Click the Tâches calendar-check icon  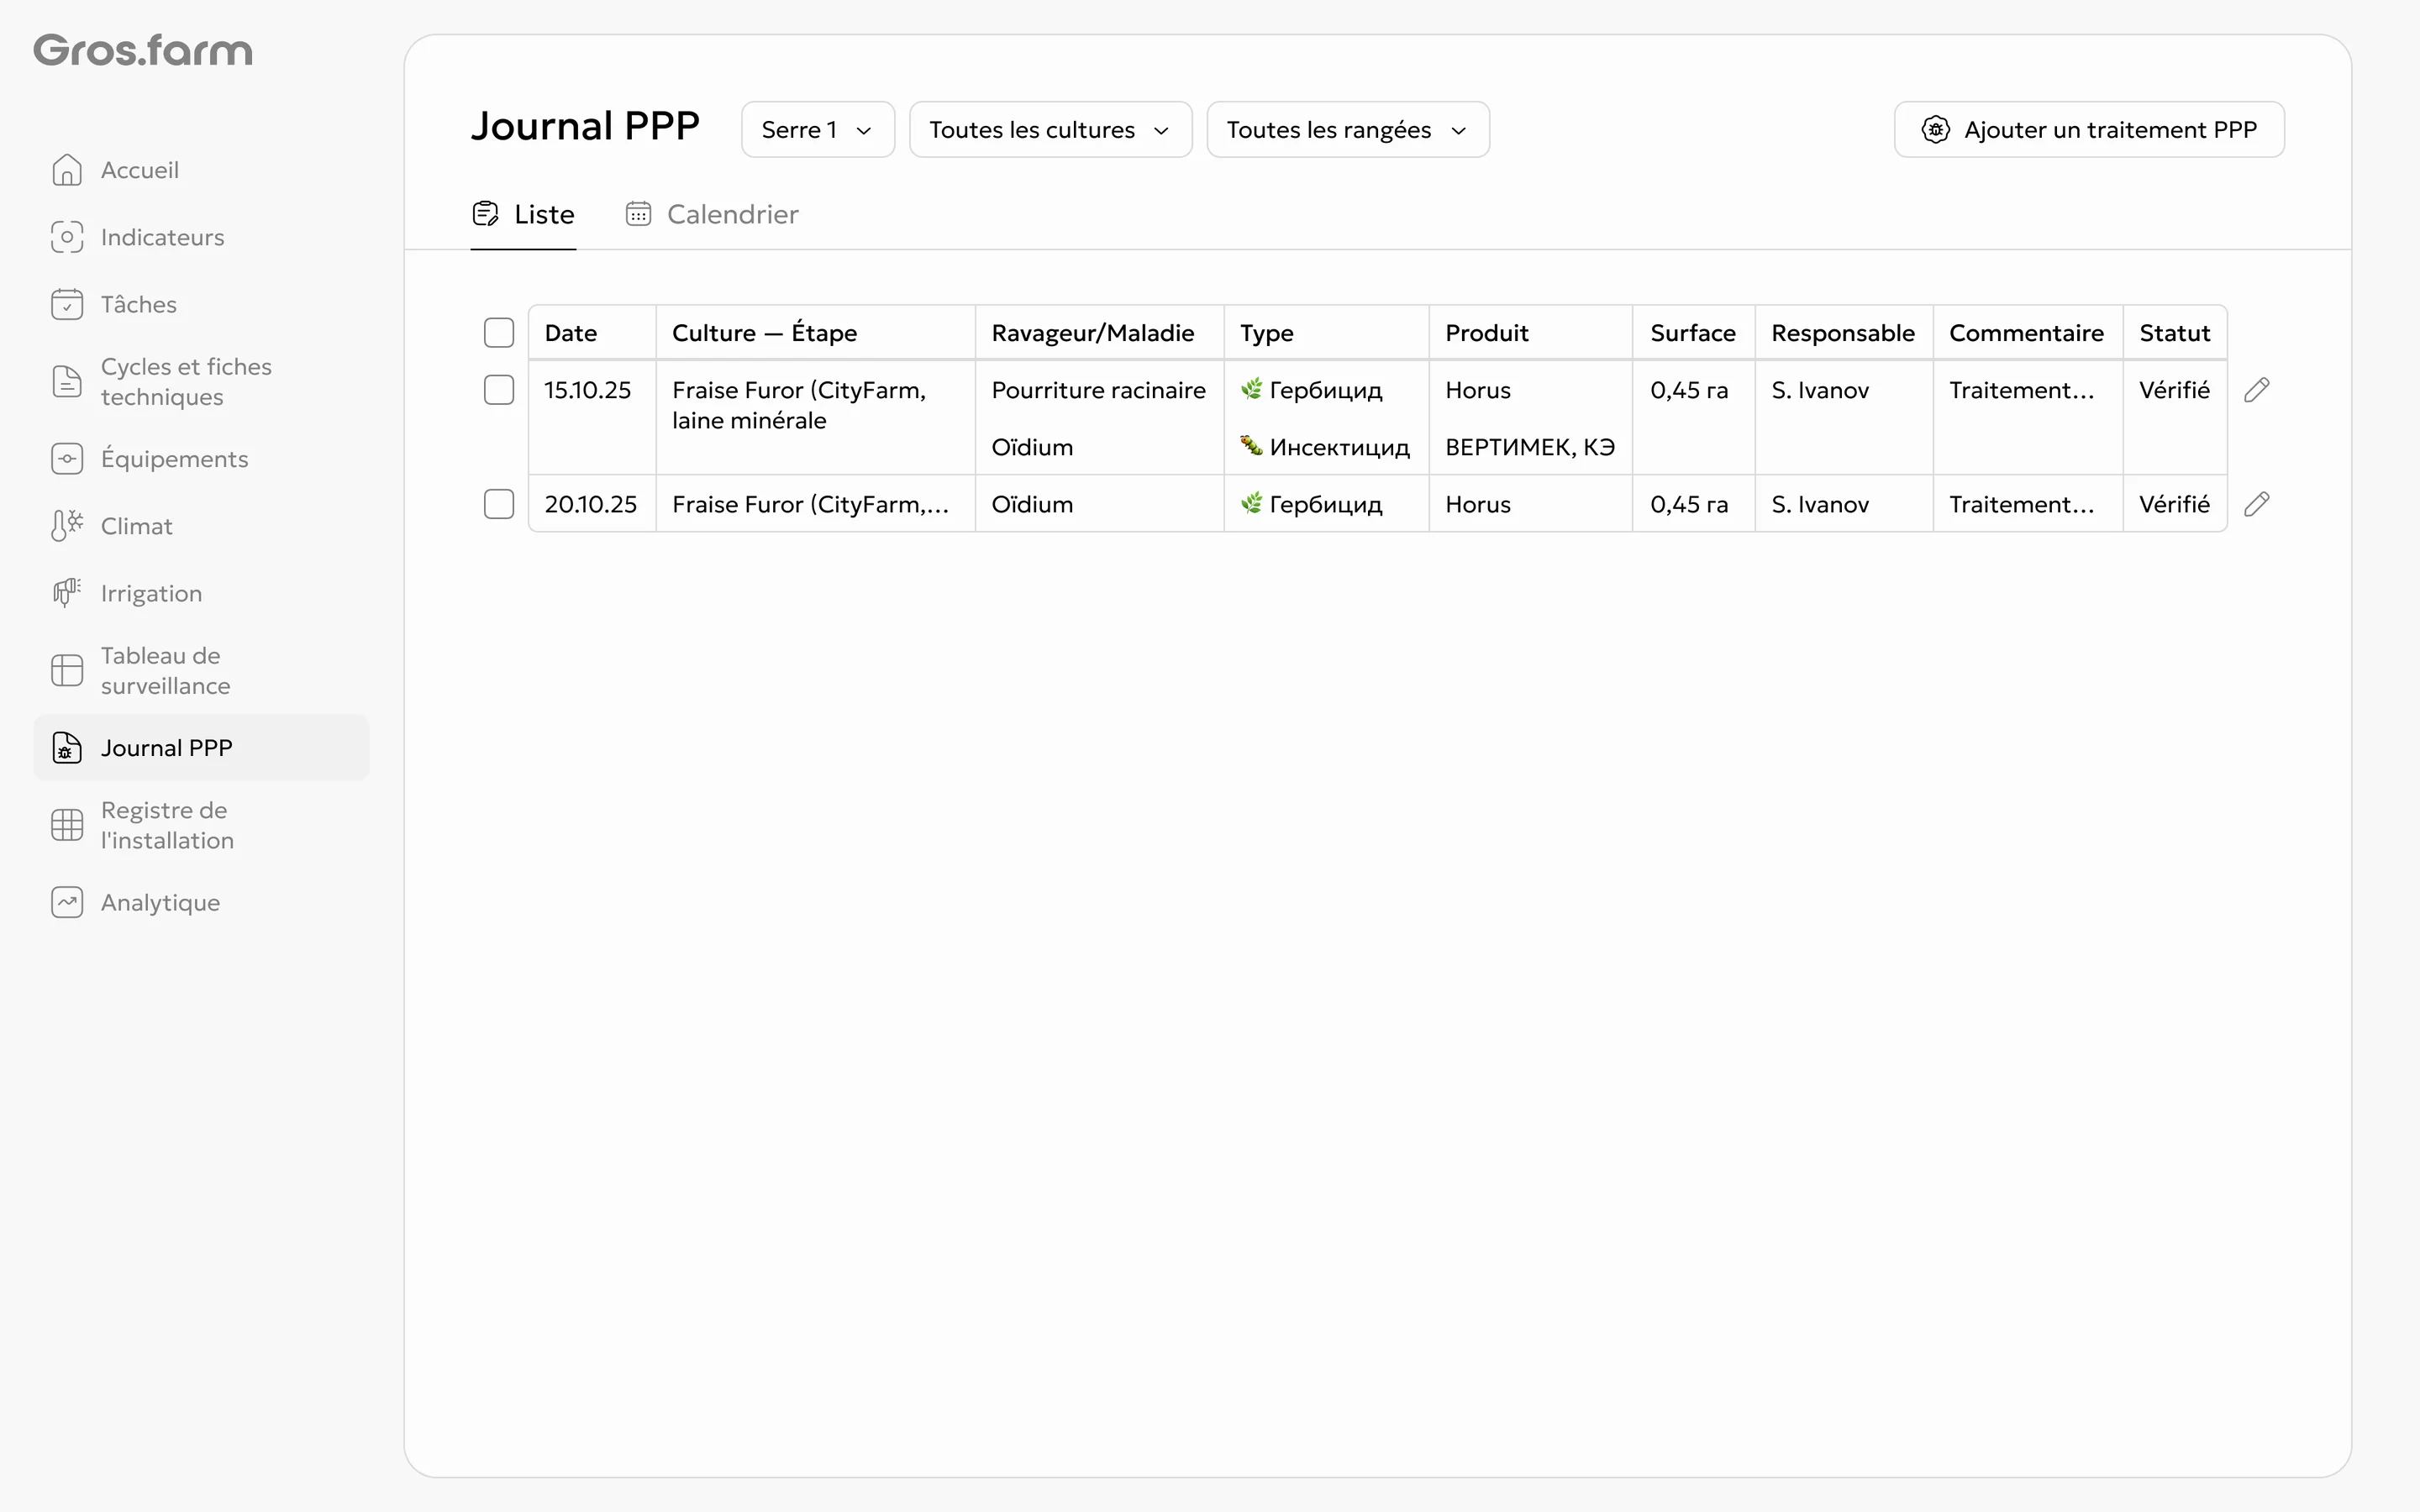pyautogui.click(x=67, y=304)
